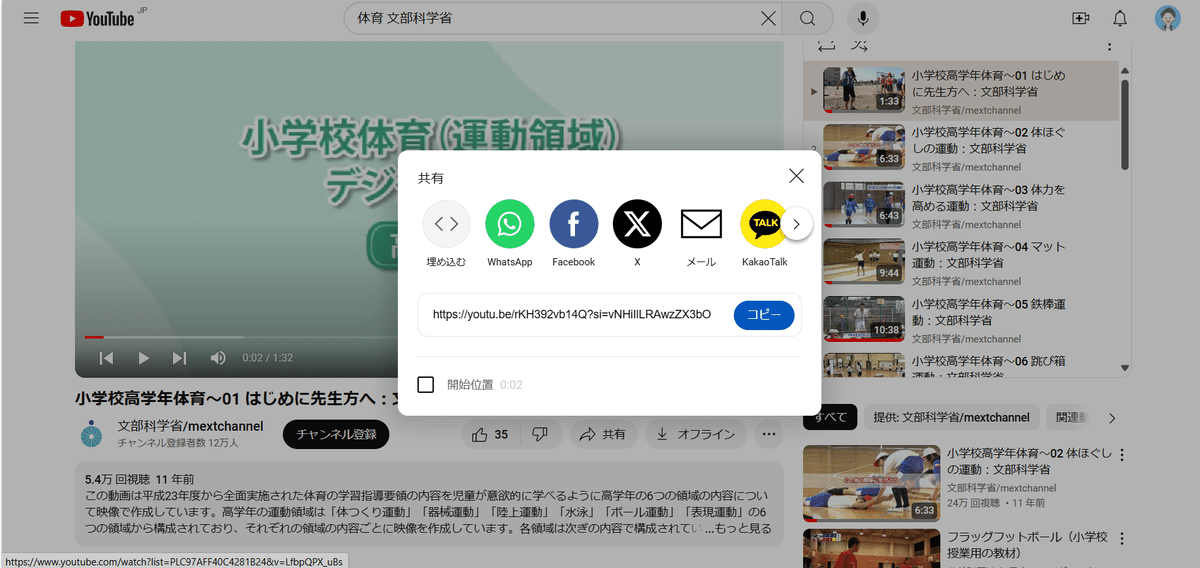Enable the start position checkbox
The height and width of the screenshot is (568, 1200).
pos(426,384)
